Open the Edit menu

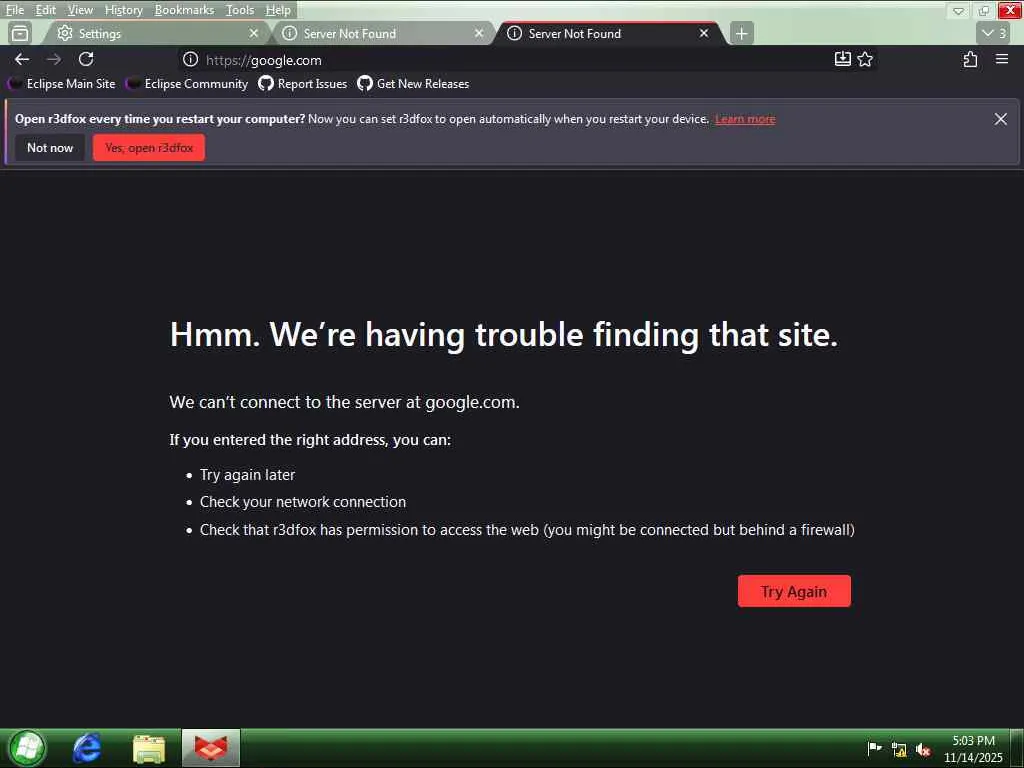(45, 10)
